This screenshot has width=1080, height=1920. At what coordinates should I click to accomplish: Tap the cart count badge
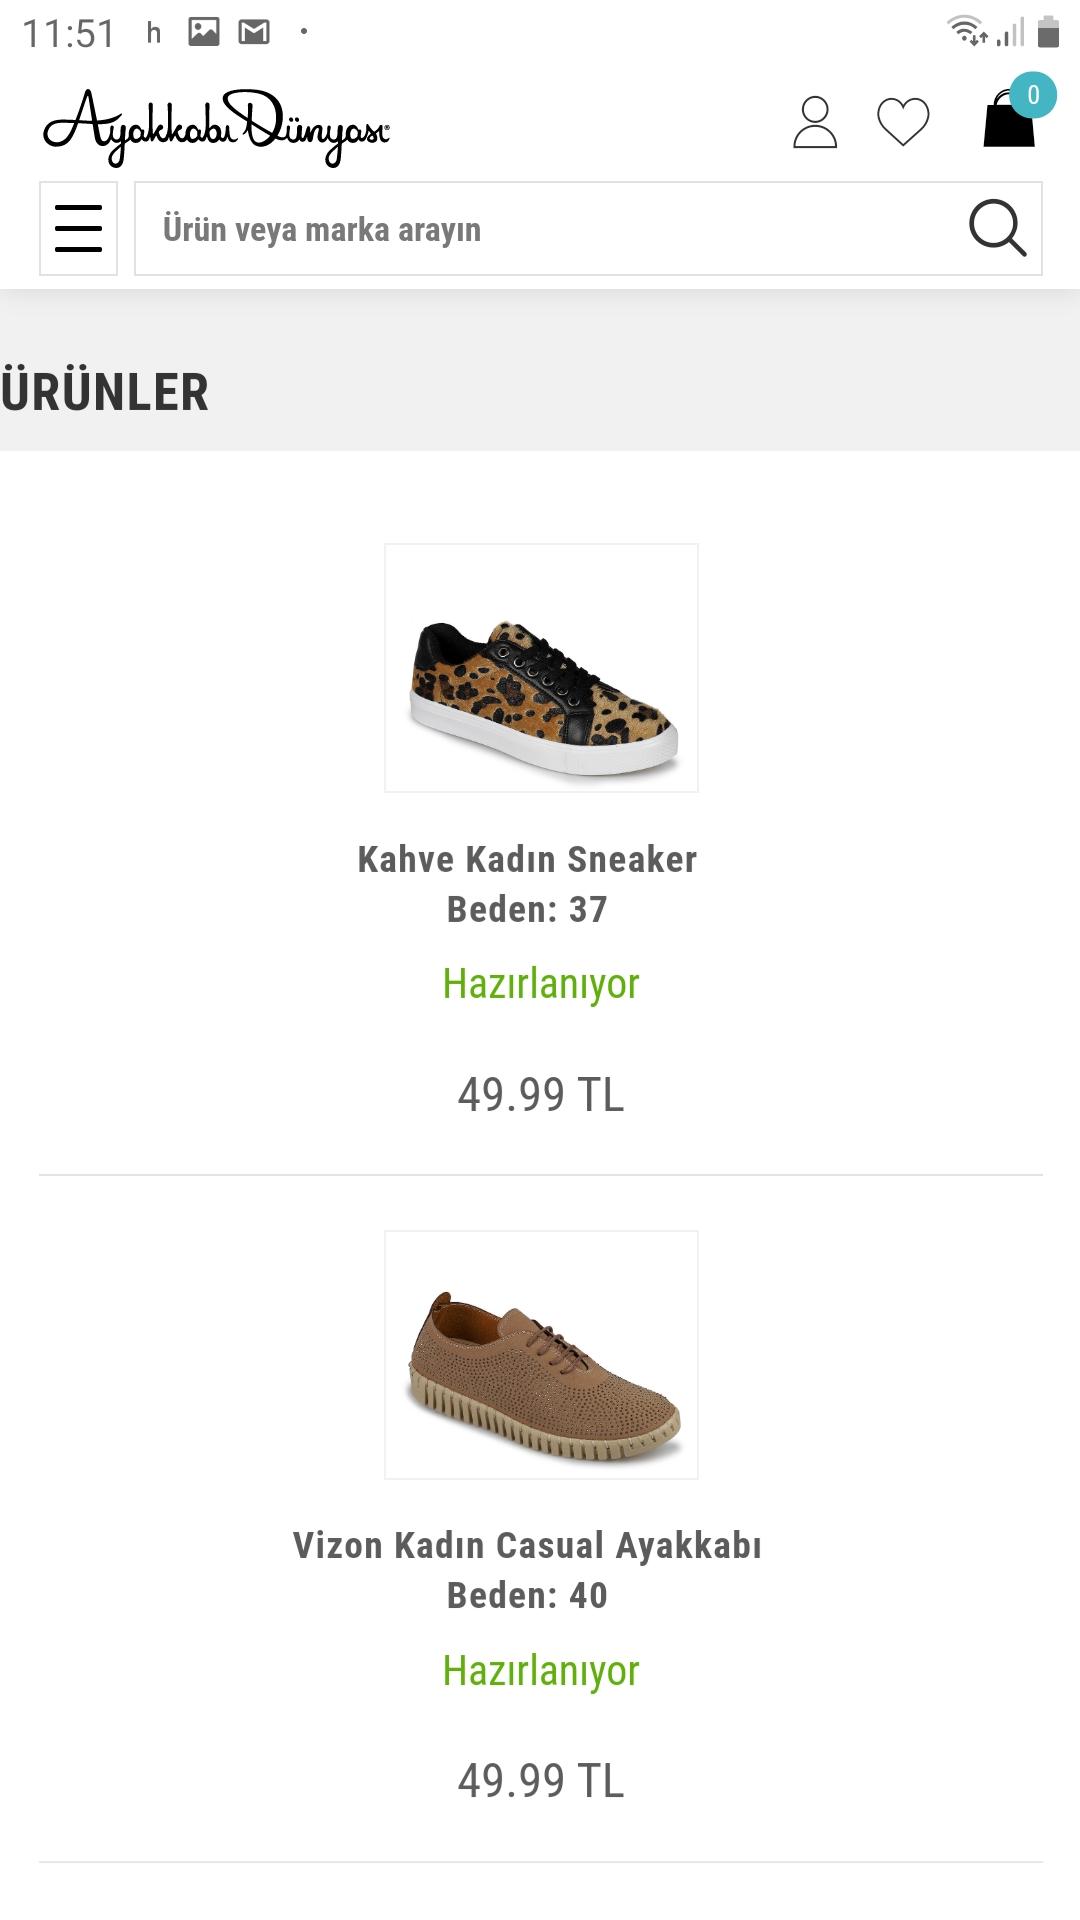[1033, 95]
